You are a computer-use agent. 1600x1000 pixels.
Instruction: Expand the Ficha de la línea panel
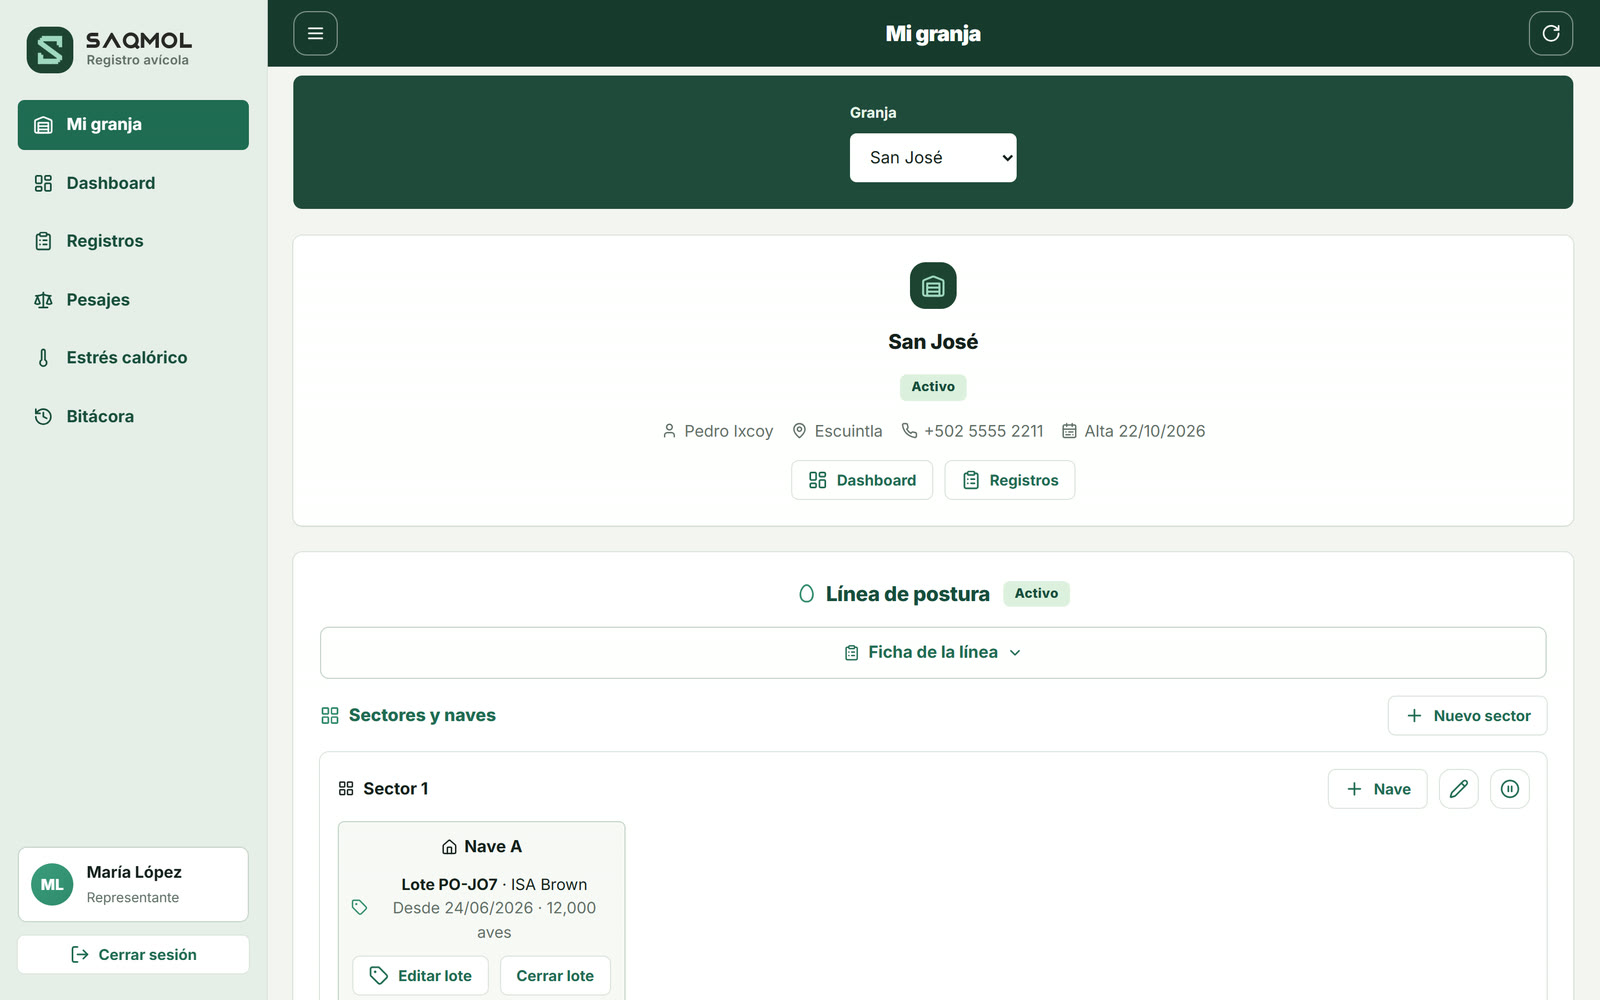tap(933, 653)
